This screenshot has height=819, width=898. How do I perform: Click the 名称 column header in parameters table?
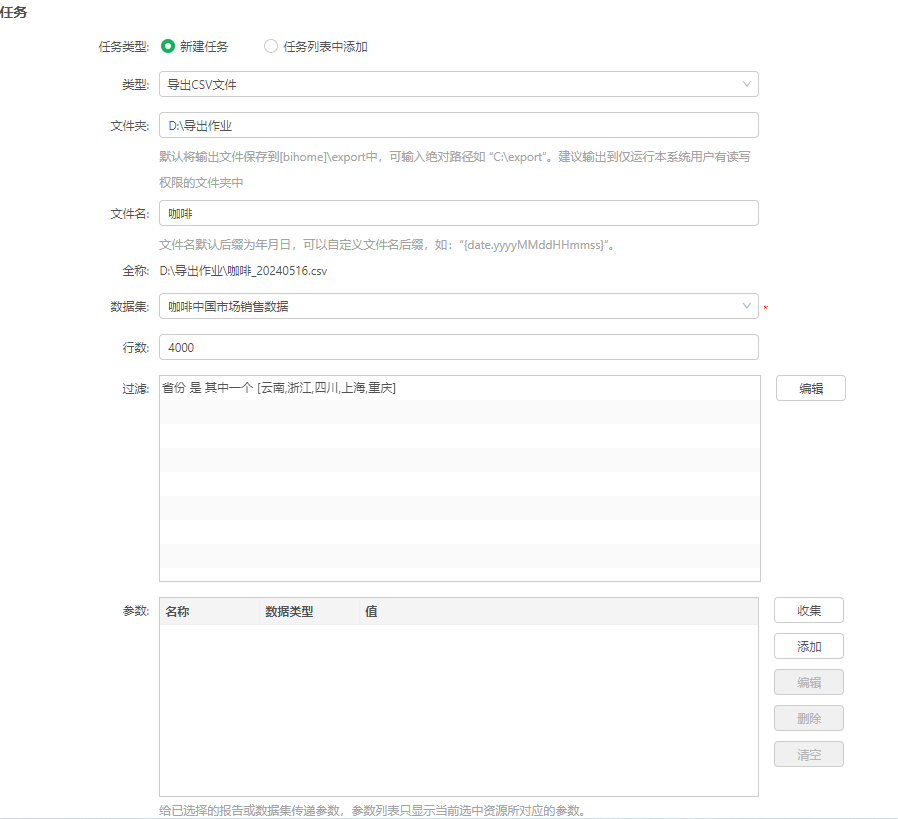click(210, 612)
